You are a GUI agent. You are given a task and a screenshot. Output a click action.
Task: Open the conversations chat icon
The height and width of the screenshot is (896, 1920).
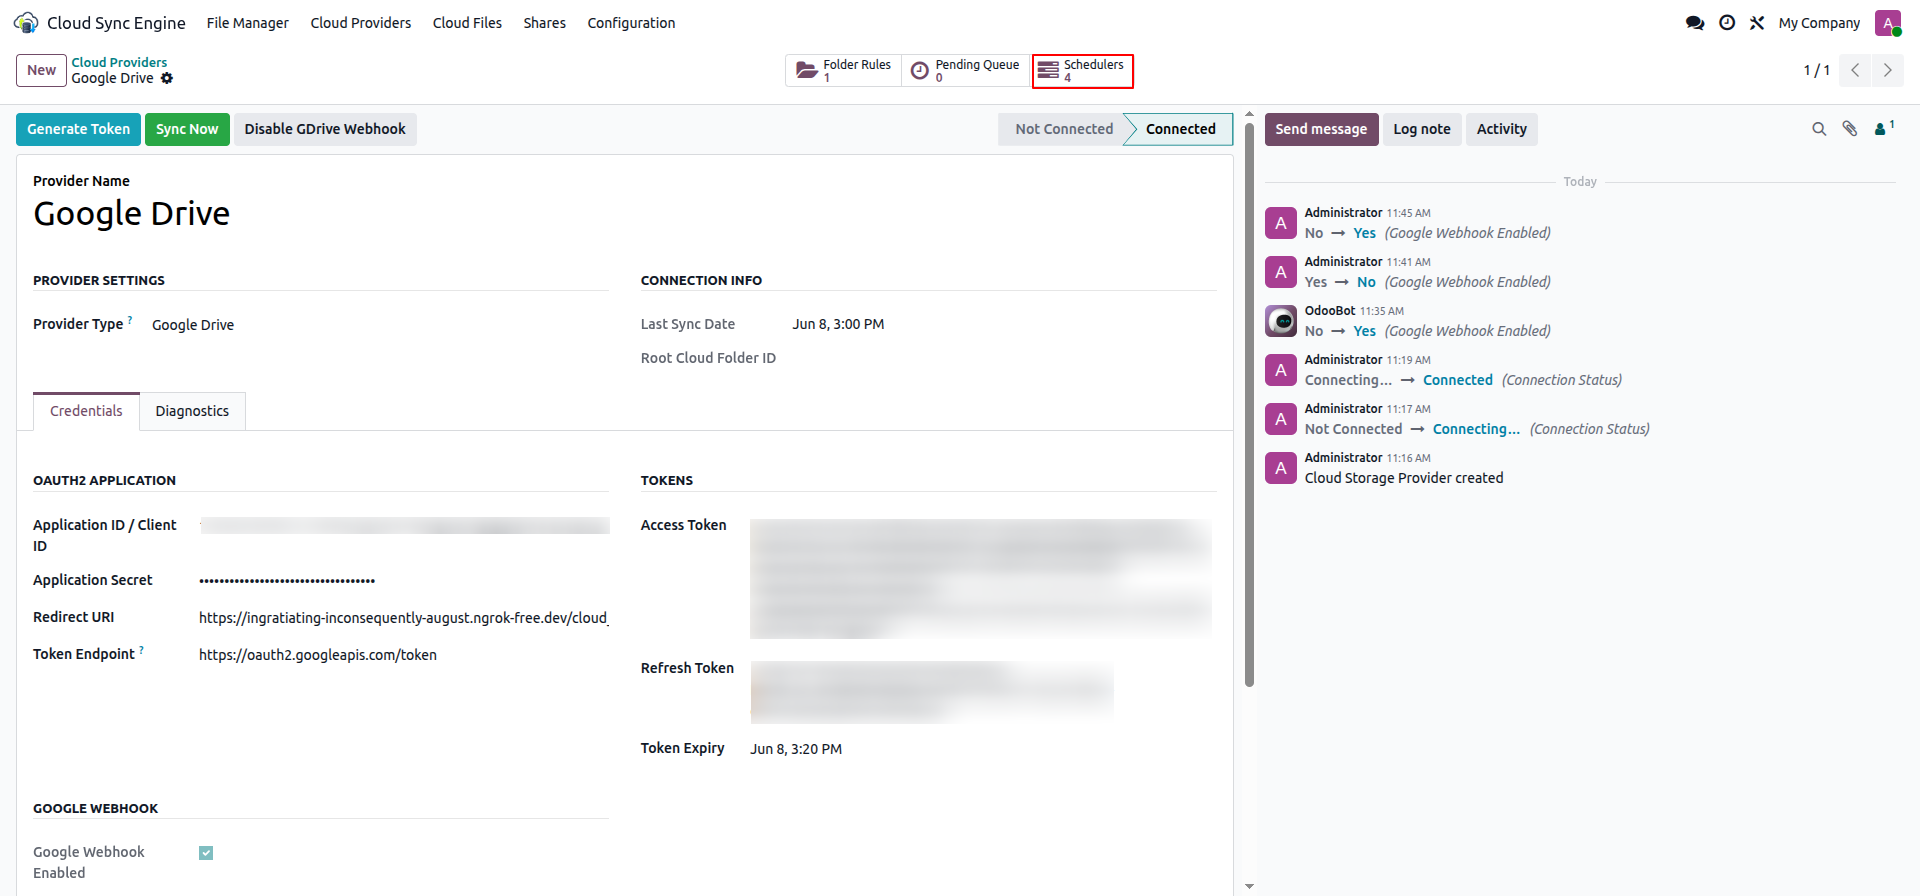1695,23
